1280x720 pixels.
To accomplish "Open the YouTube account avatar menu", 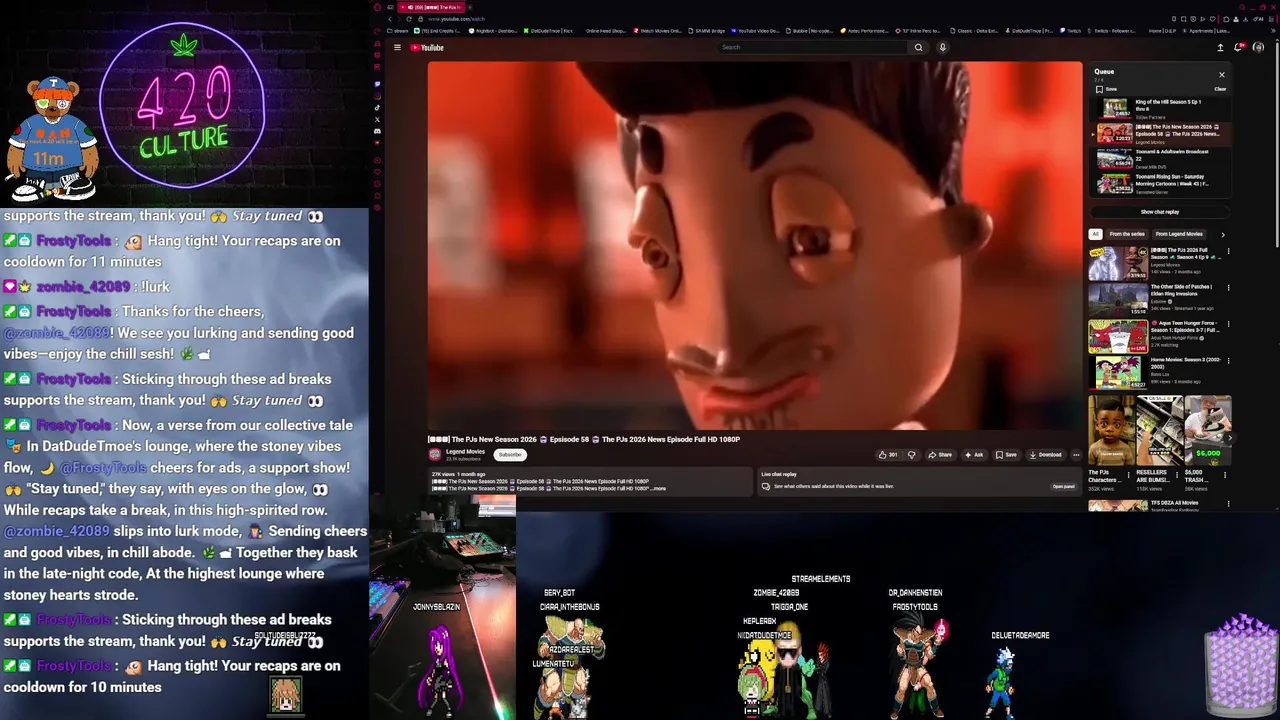I will click(1258, 47).
